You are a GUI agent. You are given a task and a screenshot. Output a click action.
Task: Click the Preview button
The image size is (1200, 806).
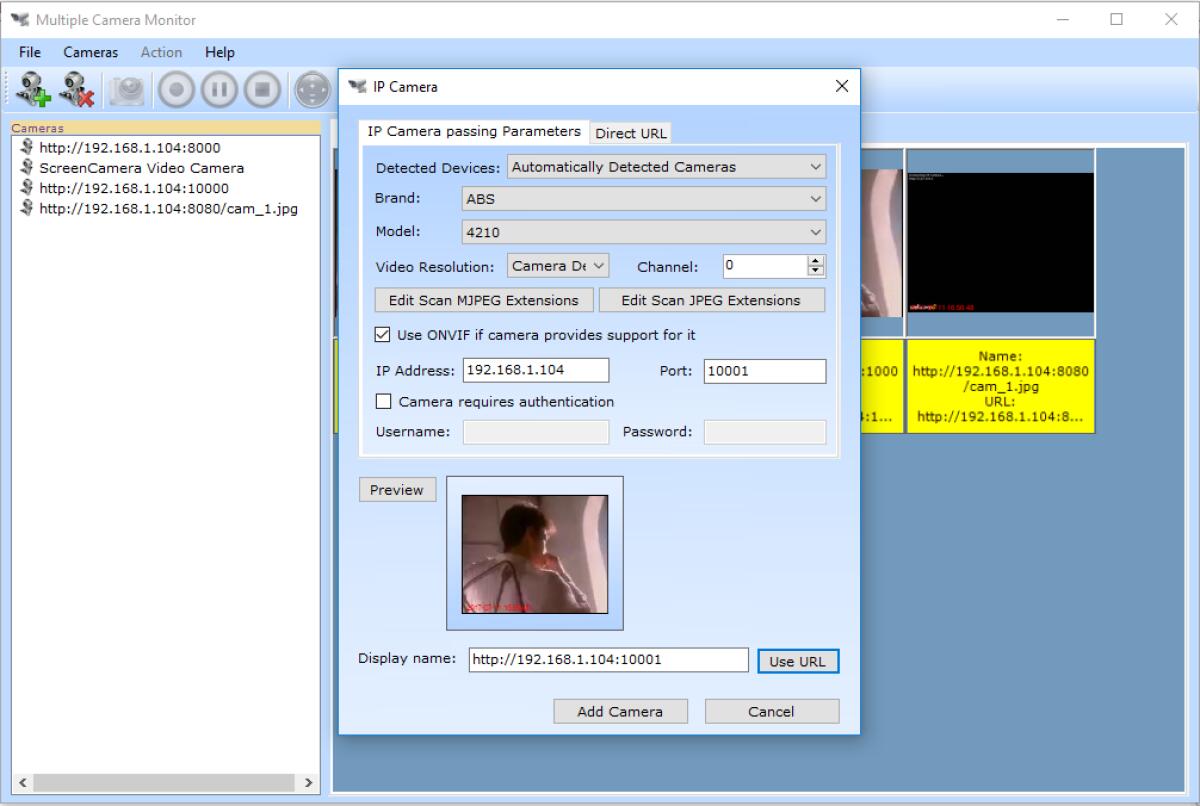tap(397, 489)
